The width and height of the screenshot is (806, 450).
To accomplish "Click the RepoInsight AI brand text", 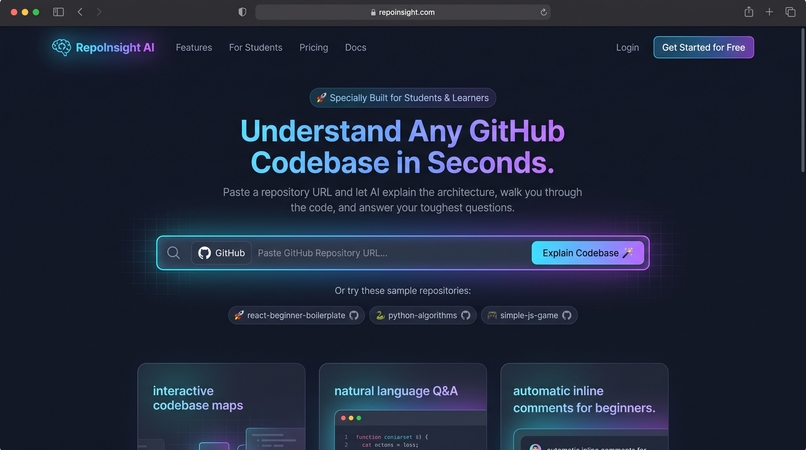I will [115, 47].
